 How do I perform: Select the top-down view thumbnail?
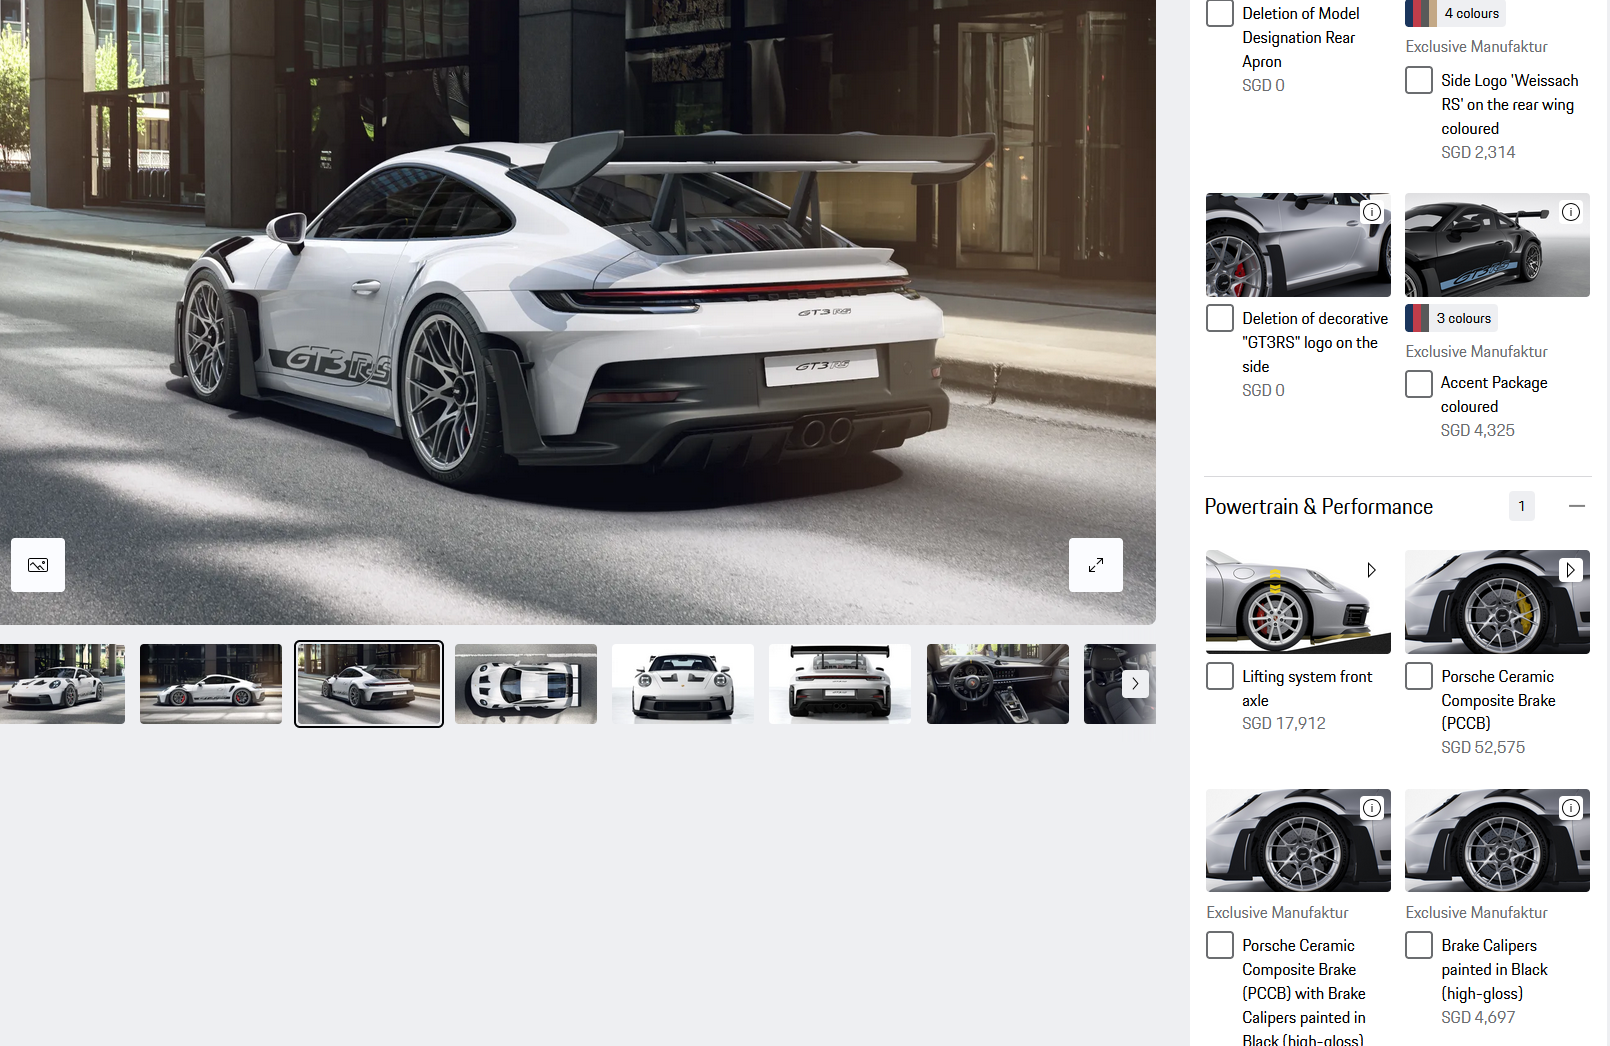tap(526, 684)
